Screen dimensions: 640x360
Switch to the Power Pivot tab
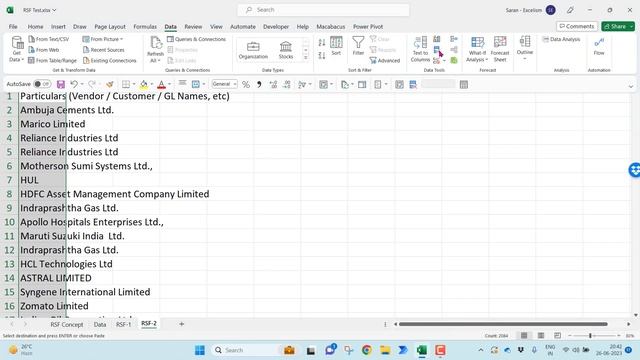[368, 27]
